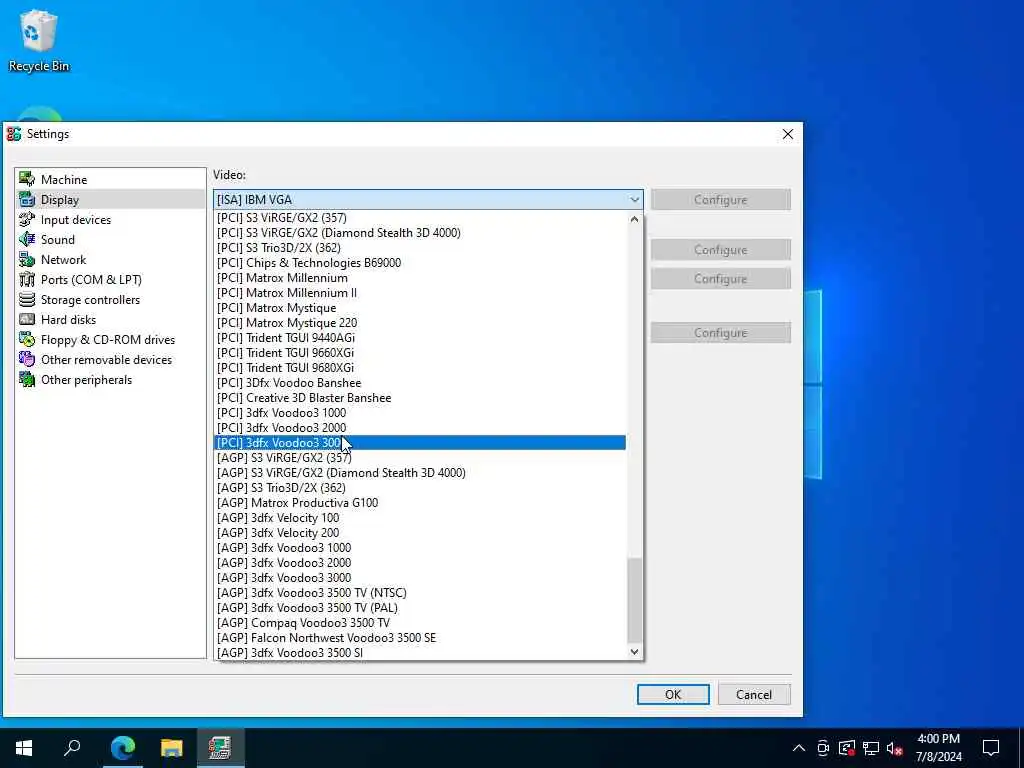The image size is (1024, 768).
Task: Select [PCI] Chips & Technologies B69000
Action: point(420,263)
